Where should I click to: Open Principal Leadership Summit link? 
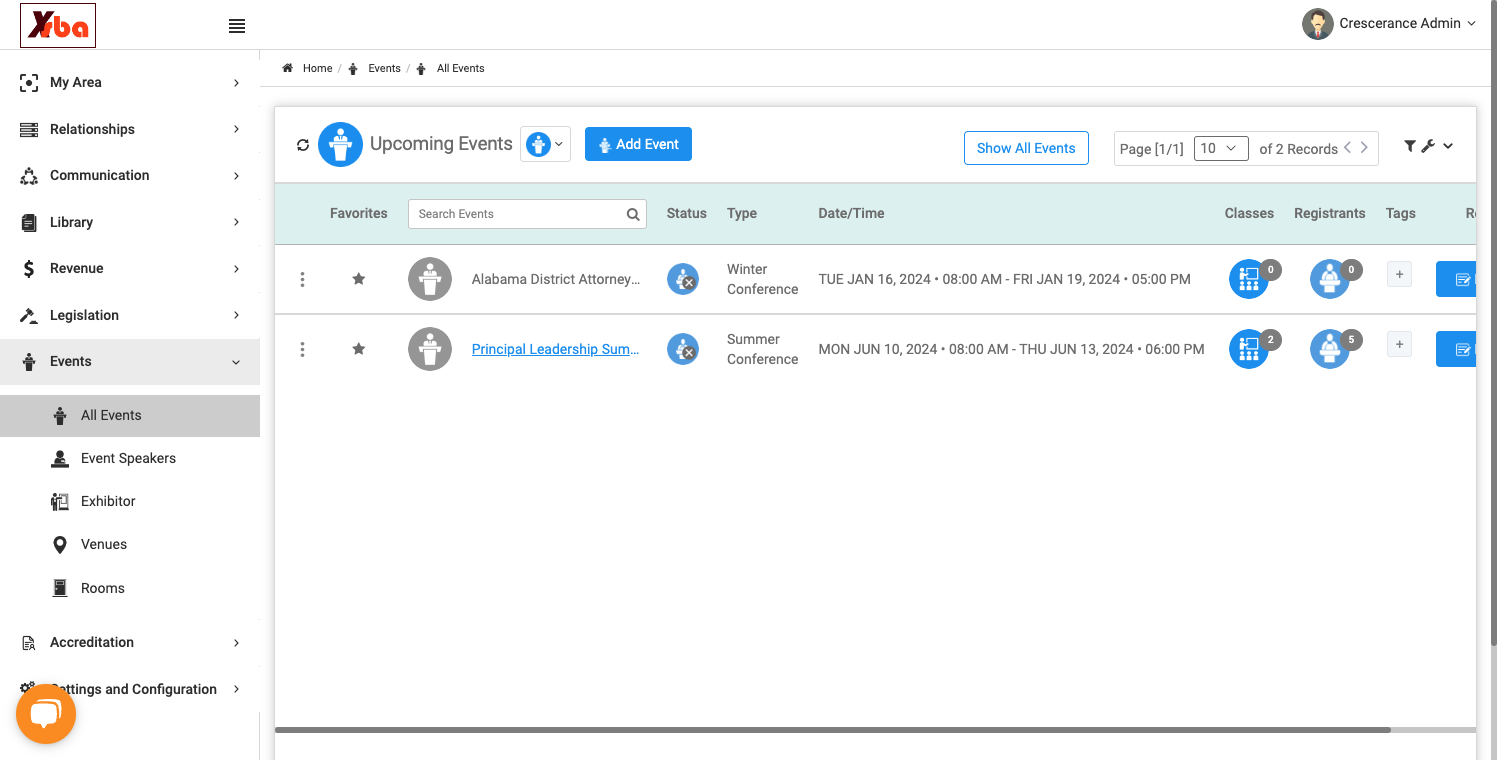(x=555, y=349)
